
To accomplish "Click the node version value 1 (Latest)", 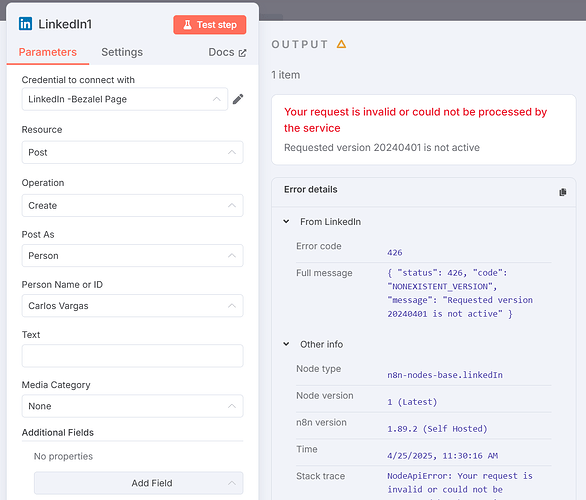I will [x=412, y=402].
